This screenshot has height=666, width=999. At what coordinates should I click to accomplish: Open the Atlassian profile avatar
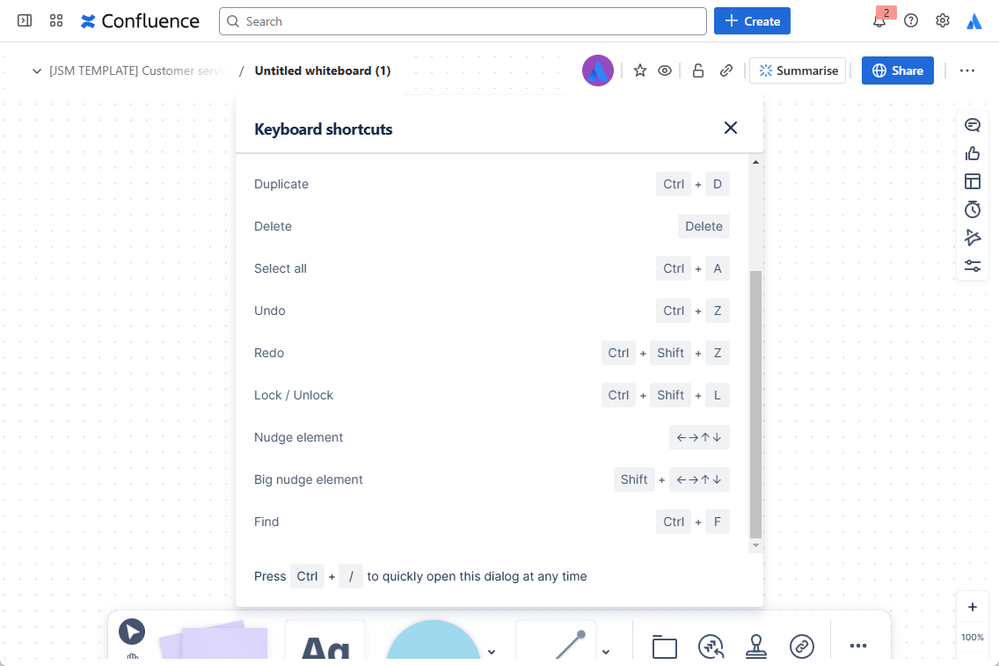pyautogui.click(x=974, y=21)
